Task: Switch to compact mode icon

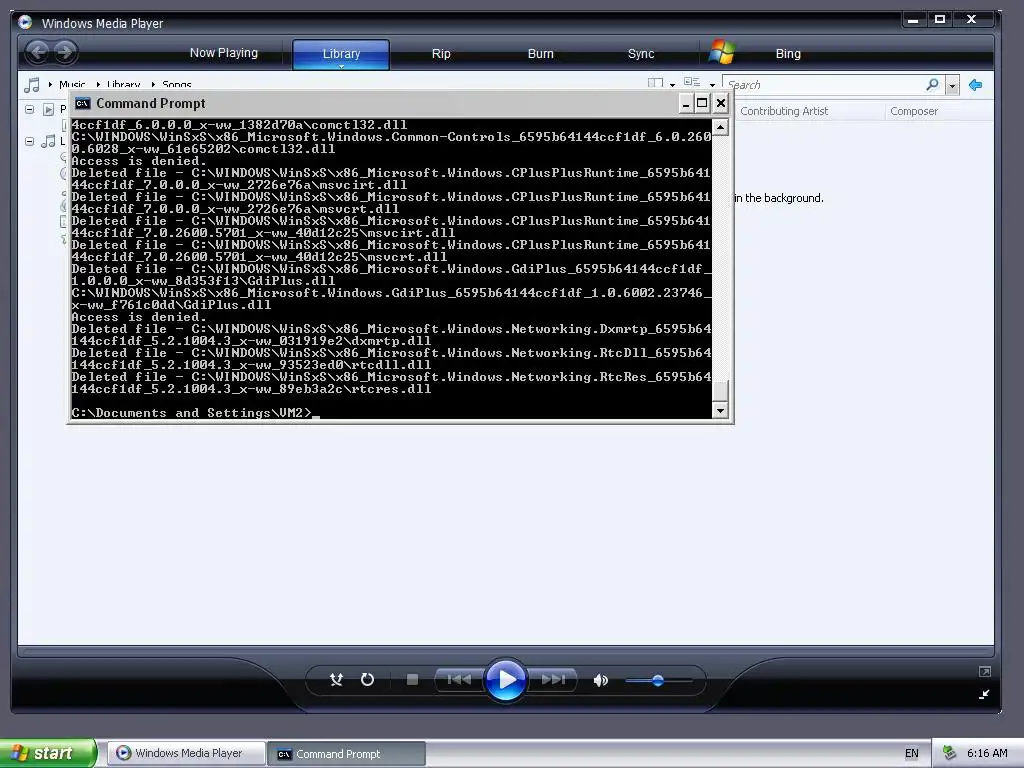Action: [x=984, y=695]
